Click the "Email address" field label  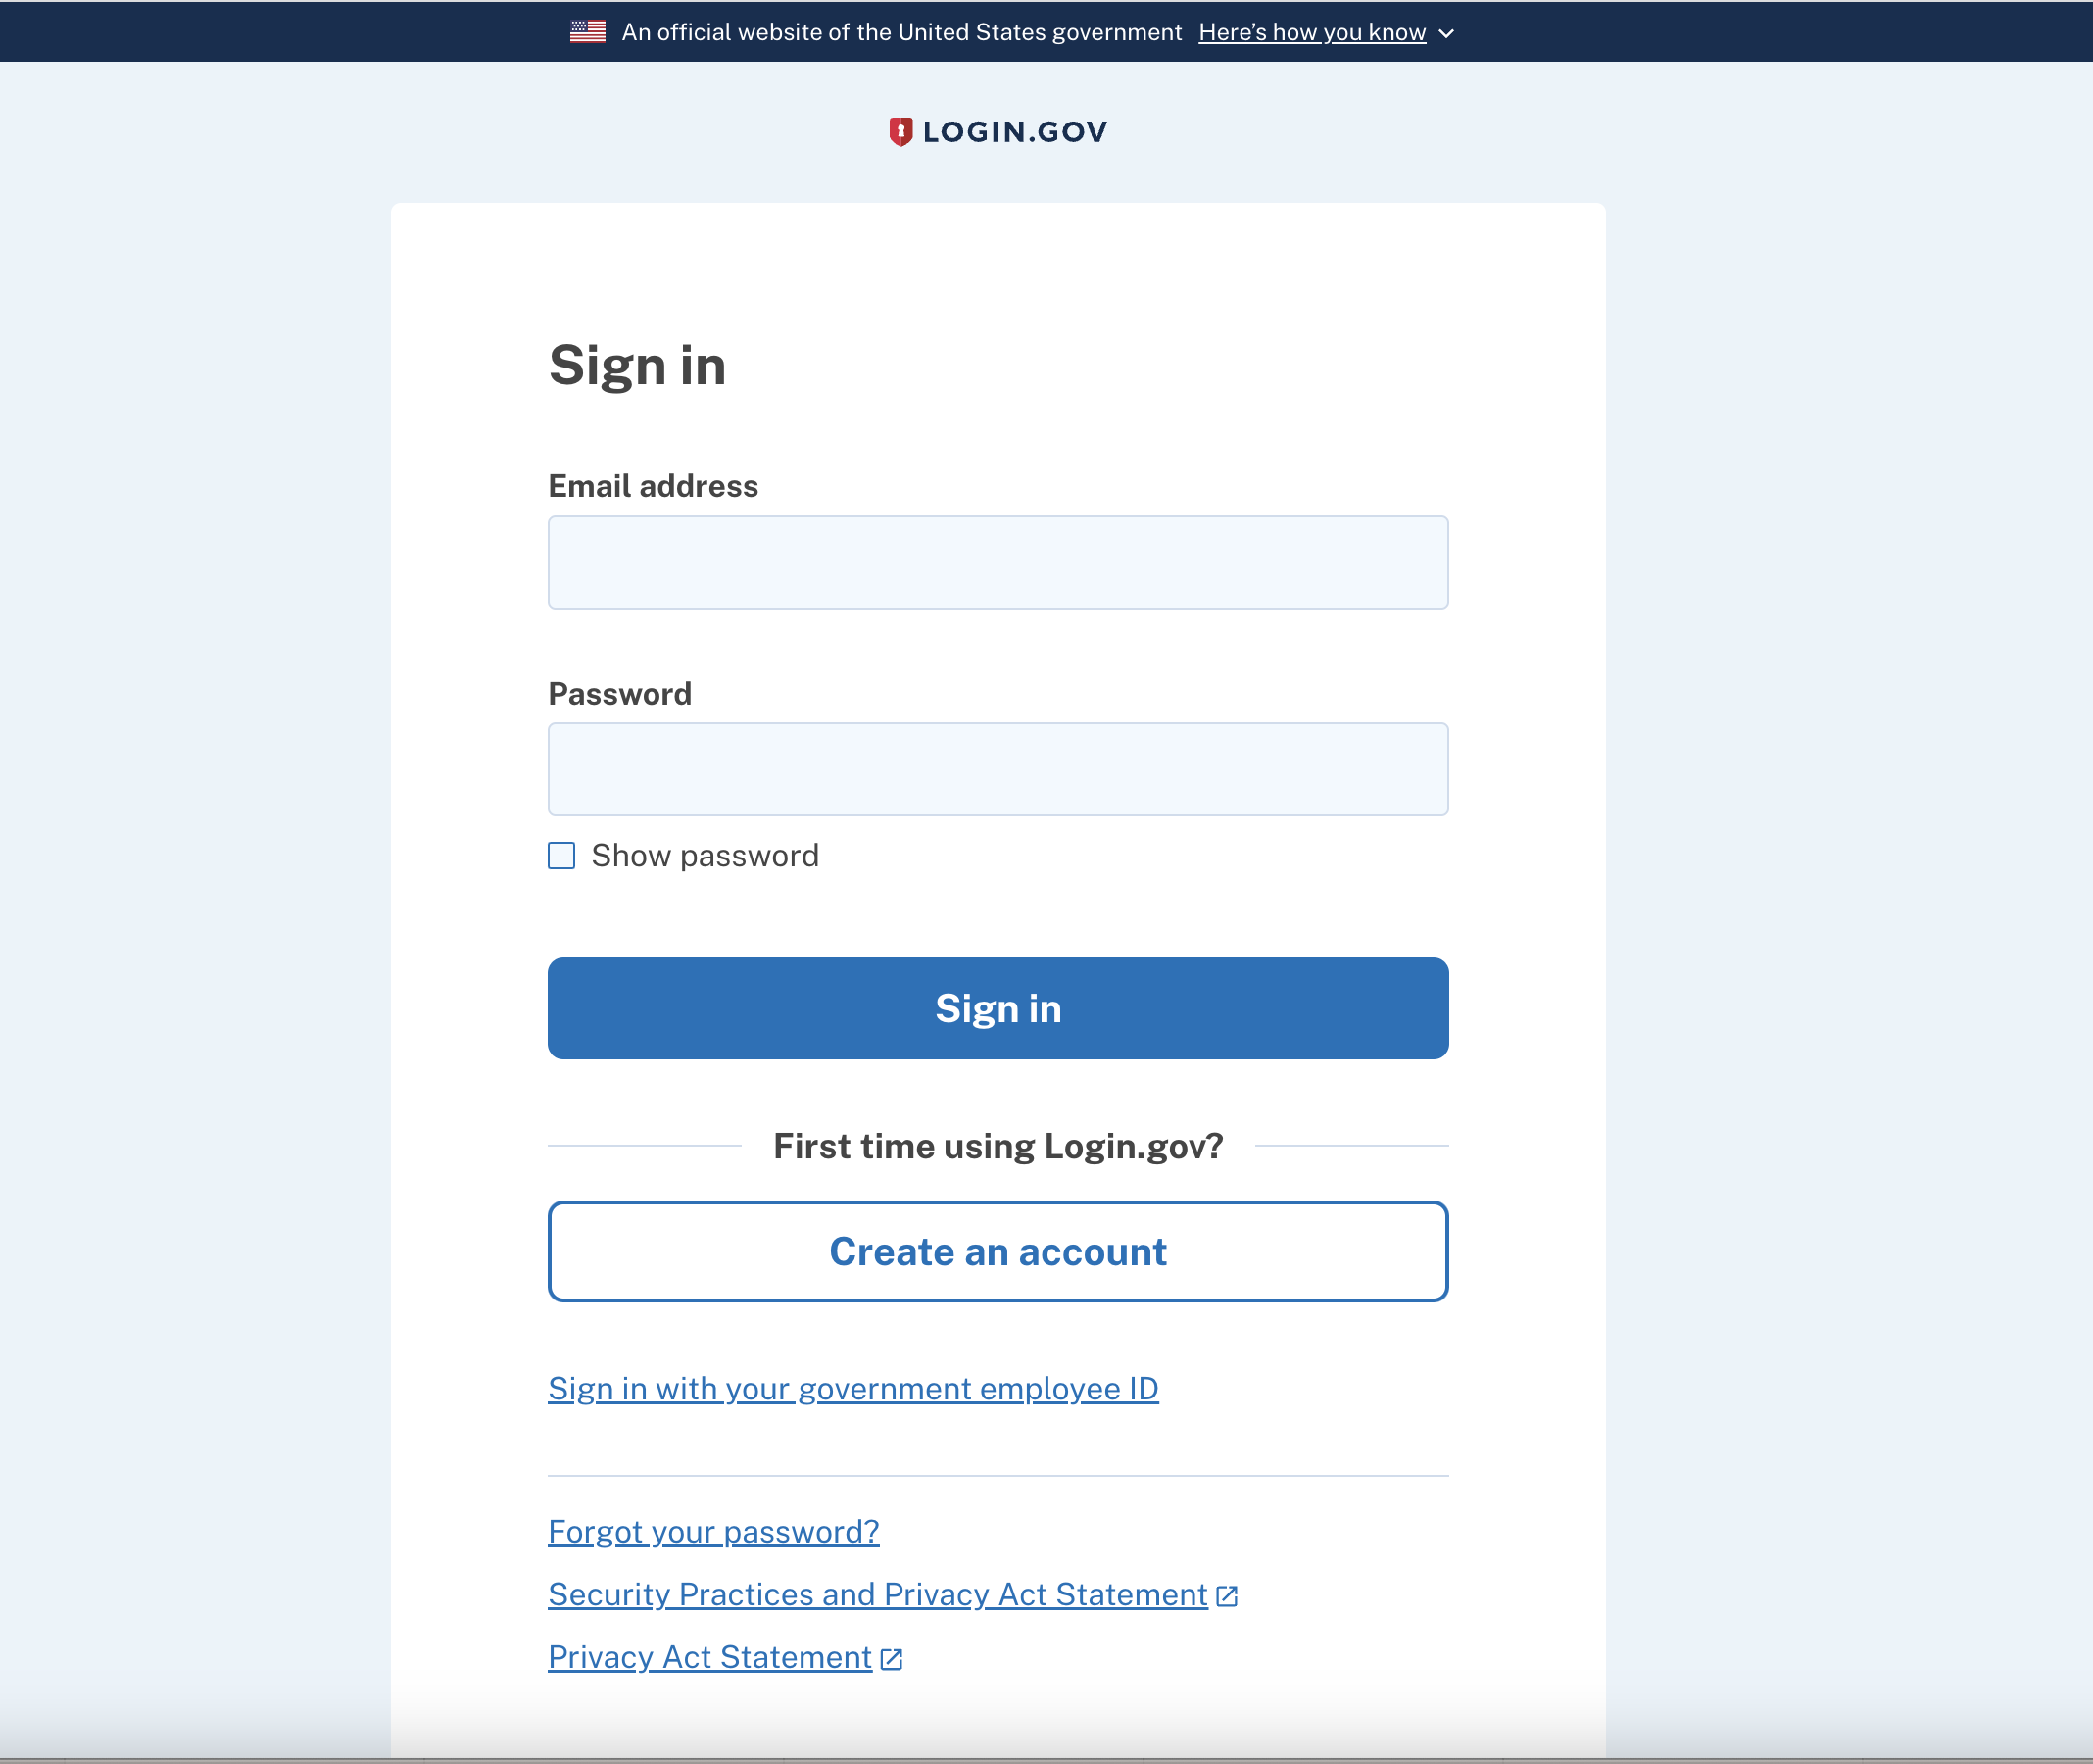[652, 487]
